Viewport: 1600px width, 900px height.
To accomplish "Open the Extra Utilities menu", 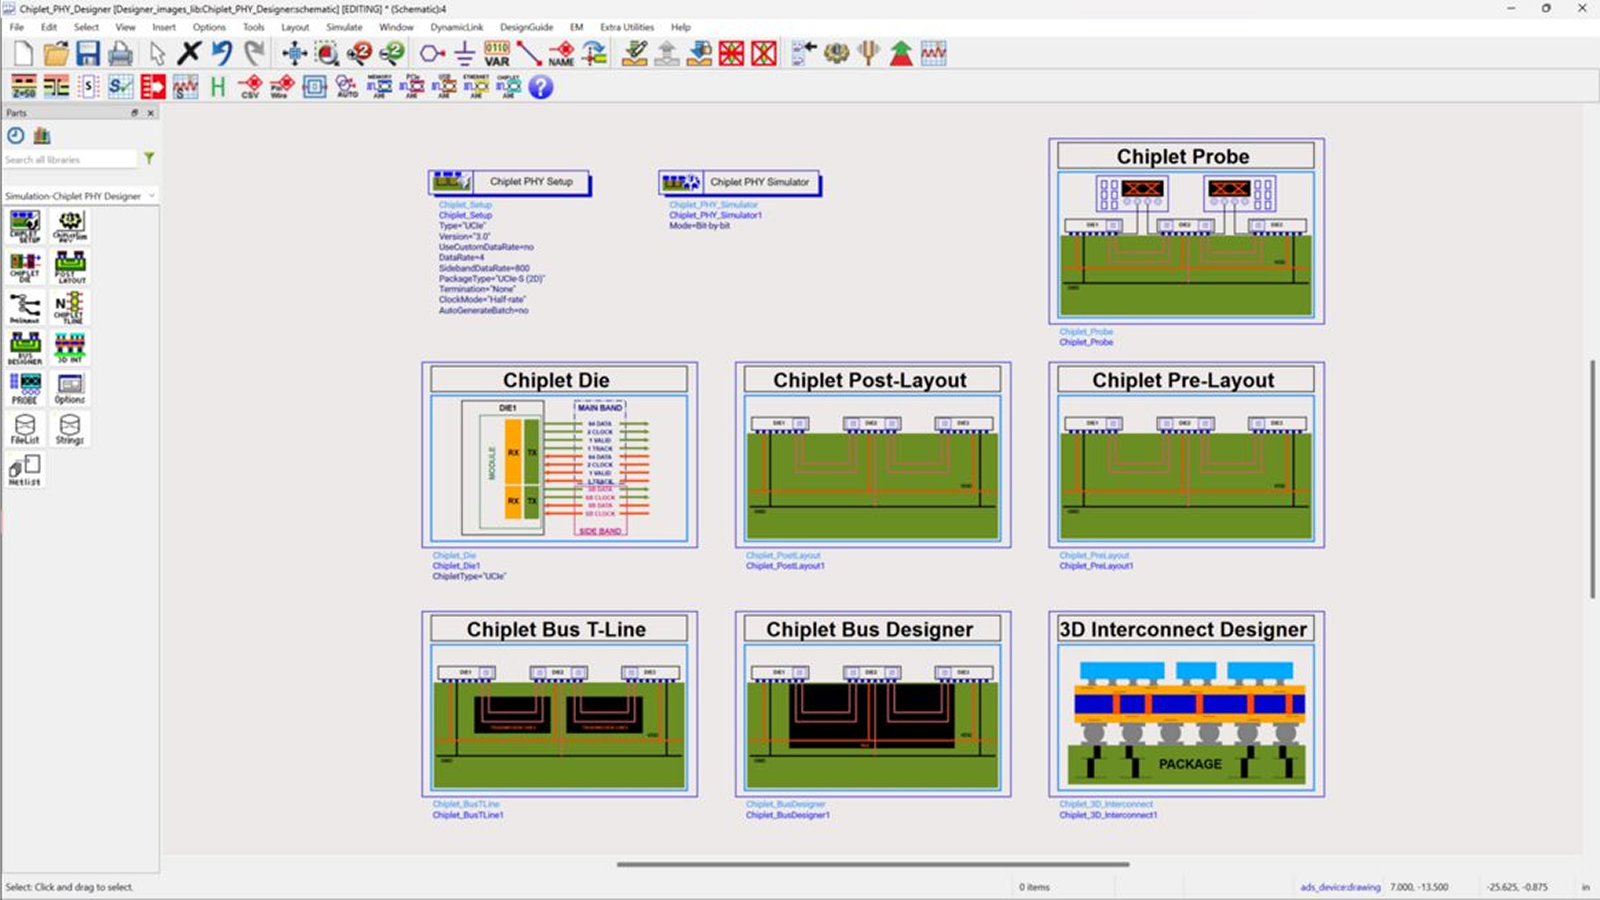I will pos(627,27).
